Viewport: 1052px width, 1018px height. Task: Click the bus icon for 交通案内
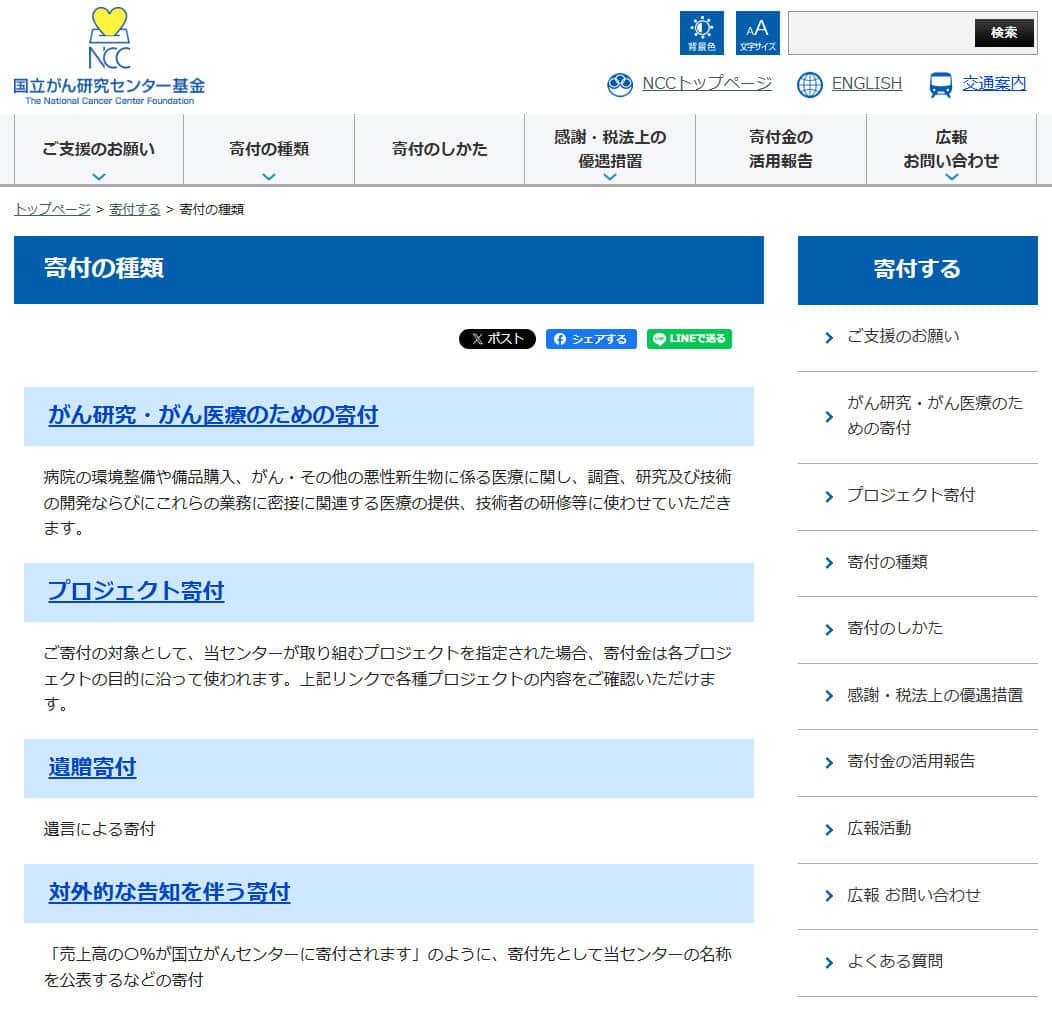[938, 85]
